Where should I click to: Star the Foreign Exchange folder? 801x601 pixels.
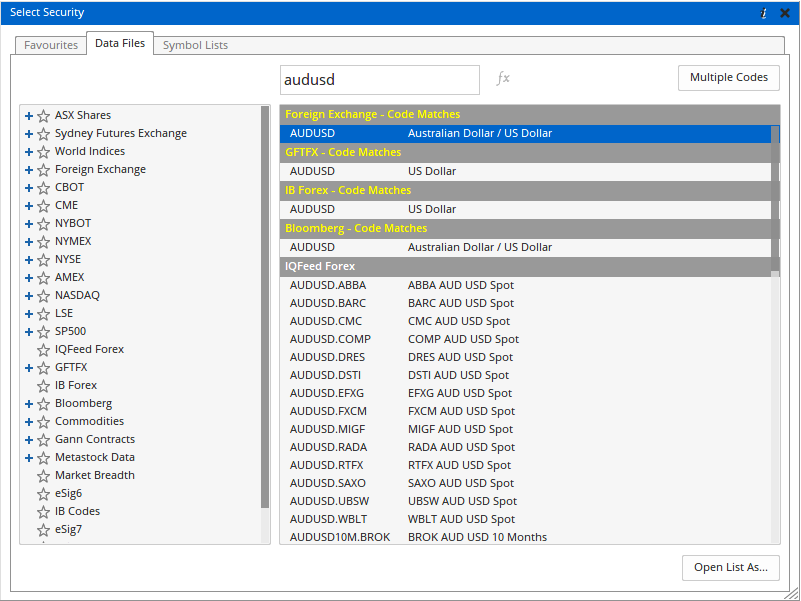43,170
